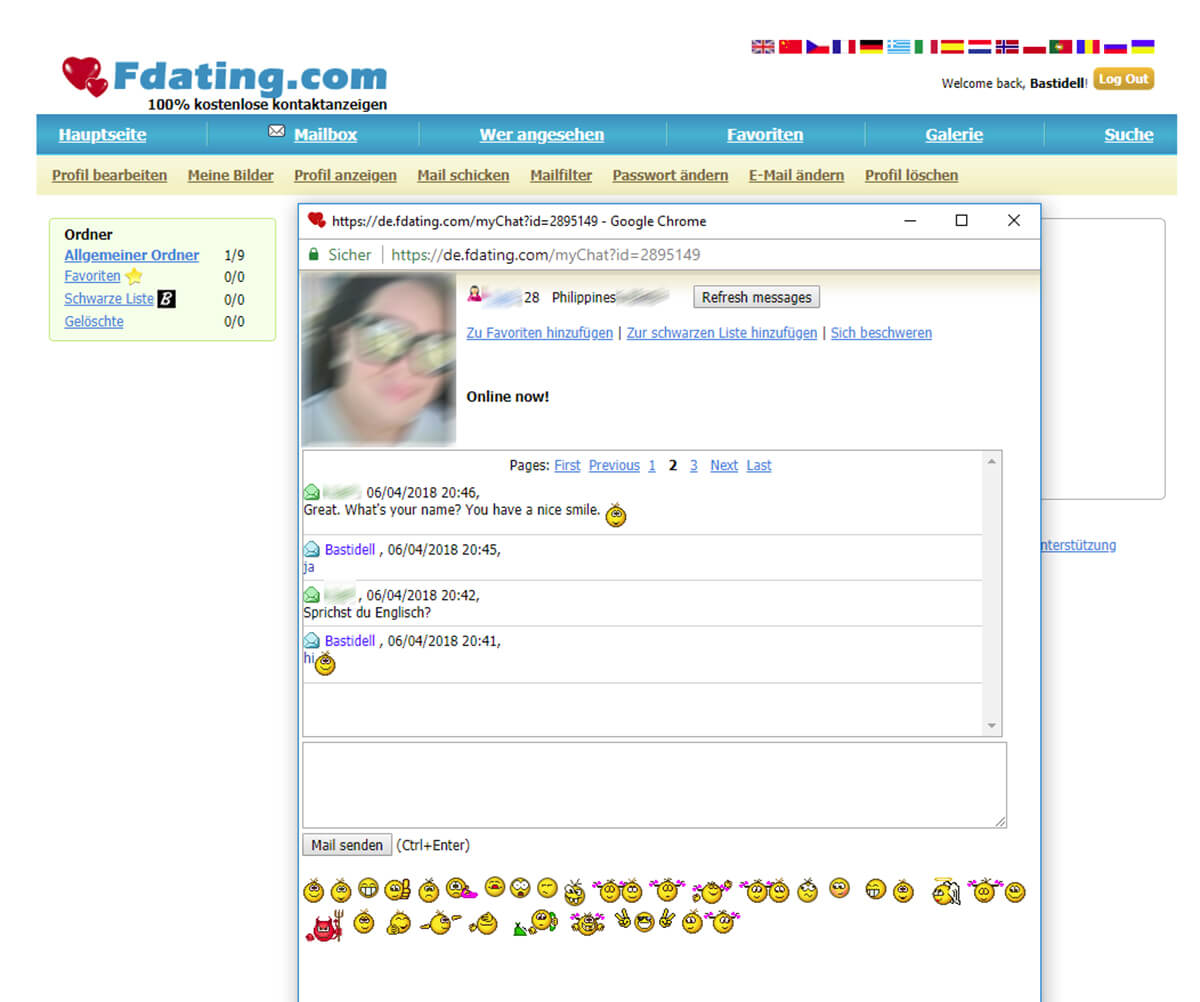The width and height of the screenshot is (1200, 1002).
Task: Insert the thumbs-up emoticon
Action: click(x=397, y=890)
